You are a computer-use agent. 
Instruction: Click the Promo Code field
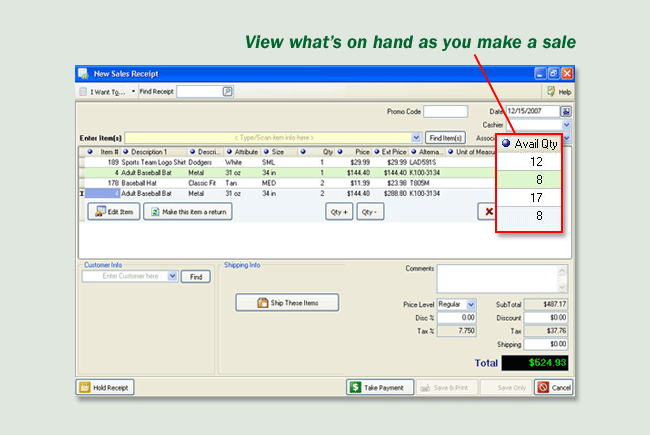point(445,111)
